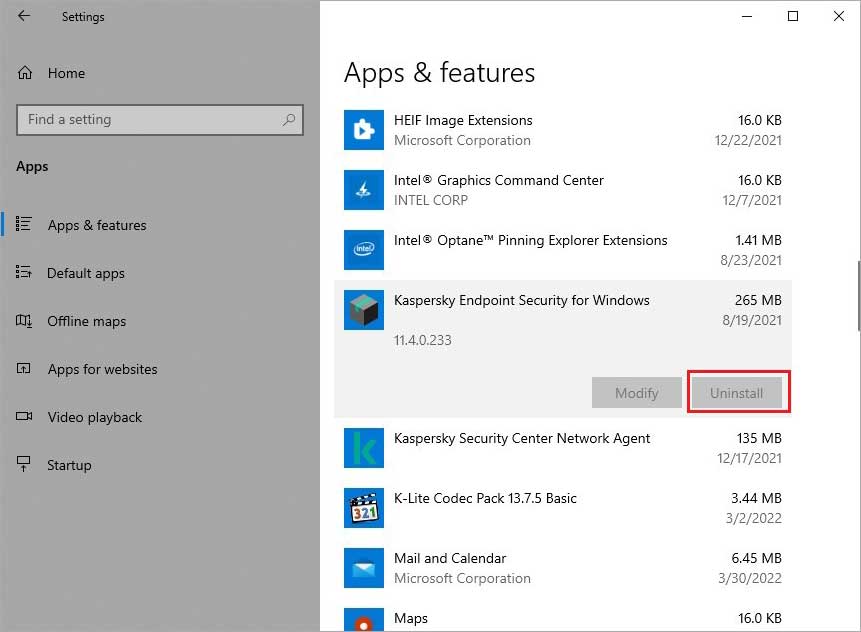Click the search magnifier icon

click(289, 119)
